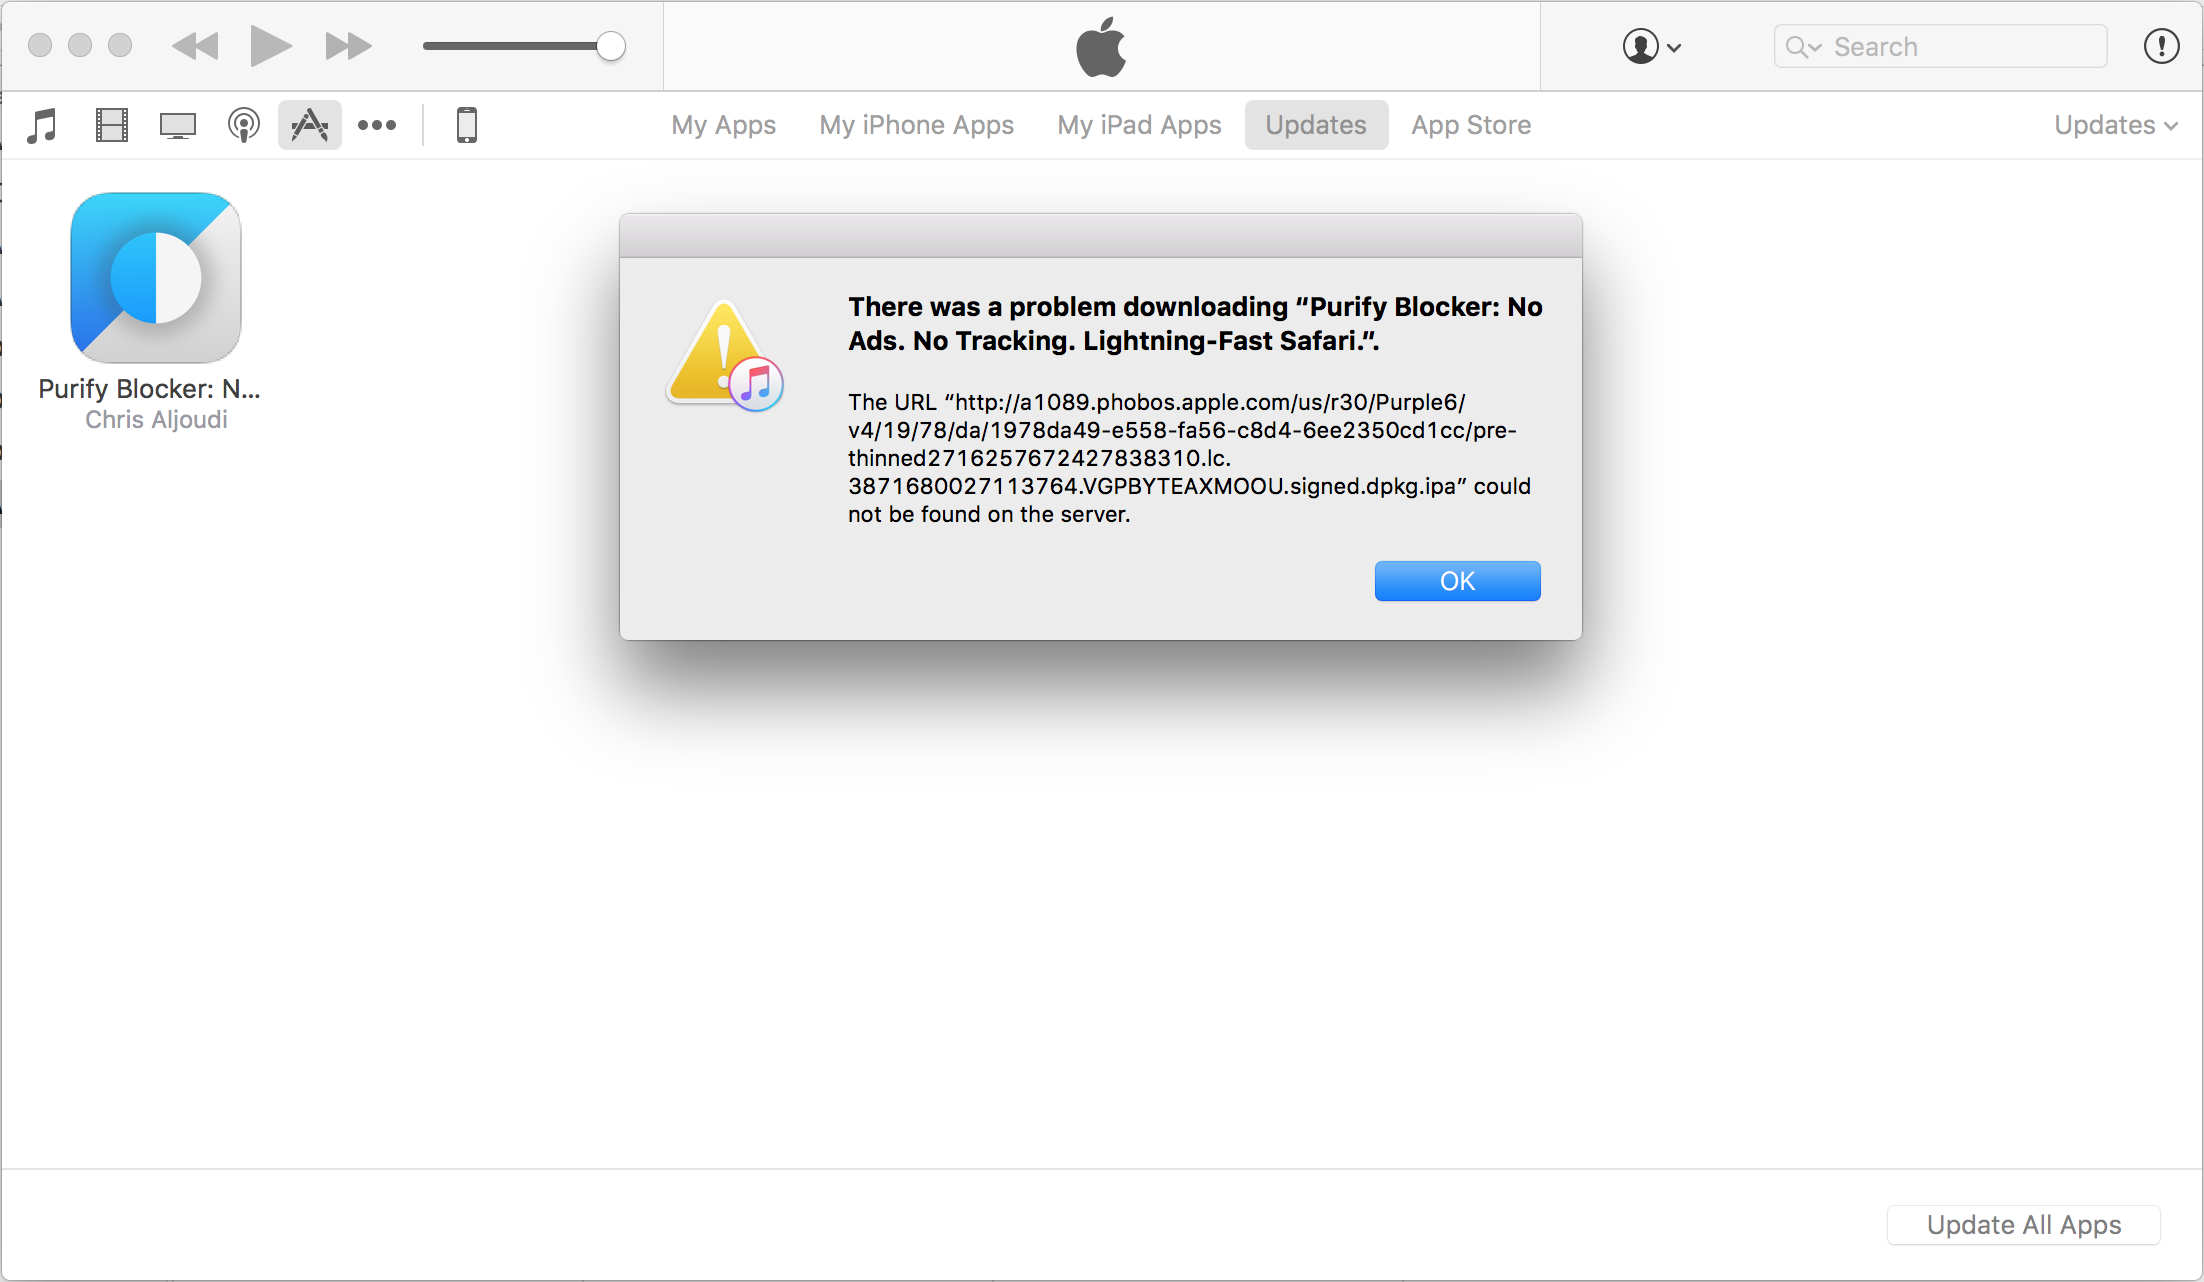Open the Podcasts library icon
Viewport: 2204px width, 1282px height.
(x=244, y=126)
